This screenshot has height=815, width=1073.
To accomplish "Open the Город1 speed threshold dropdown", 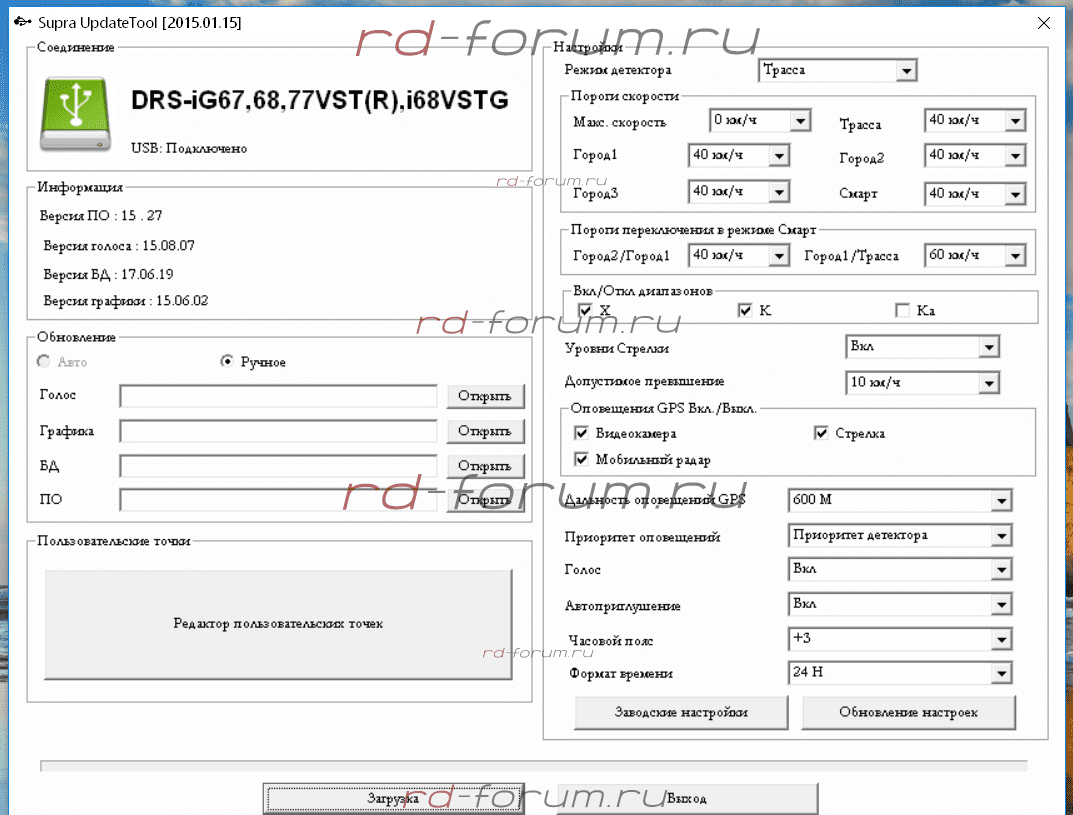I will [738, 155].
